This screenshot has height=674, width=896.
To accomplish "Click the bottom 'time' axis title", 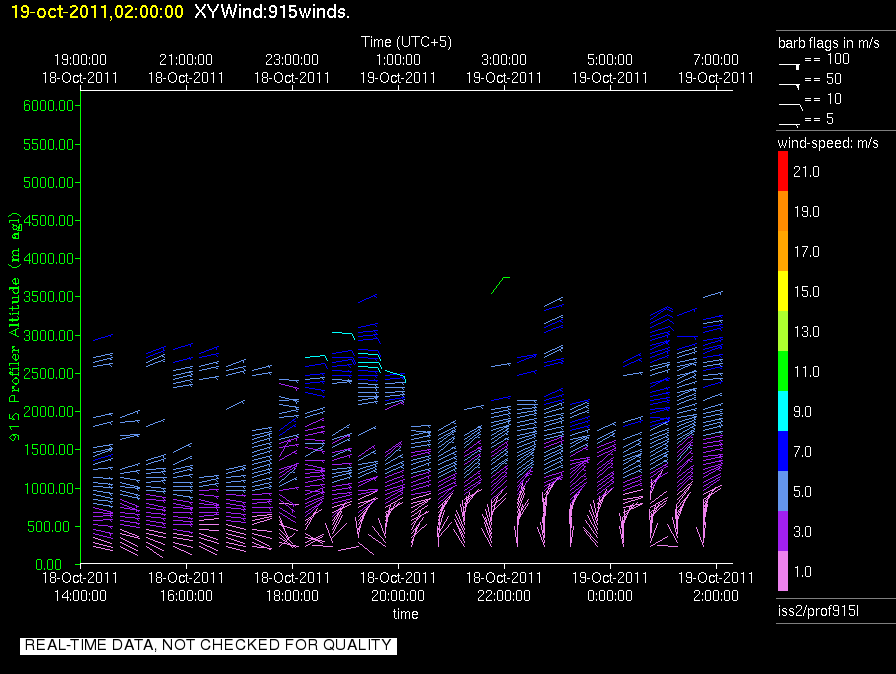I will [405, 614].
